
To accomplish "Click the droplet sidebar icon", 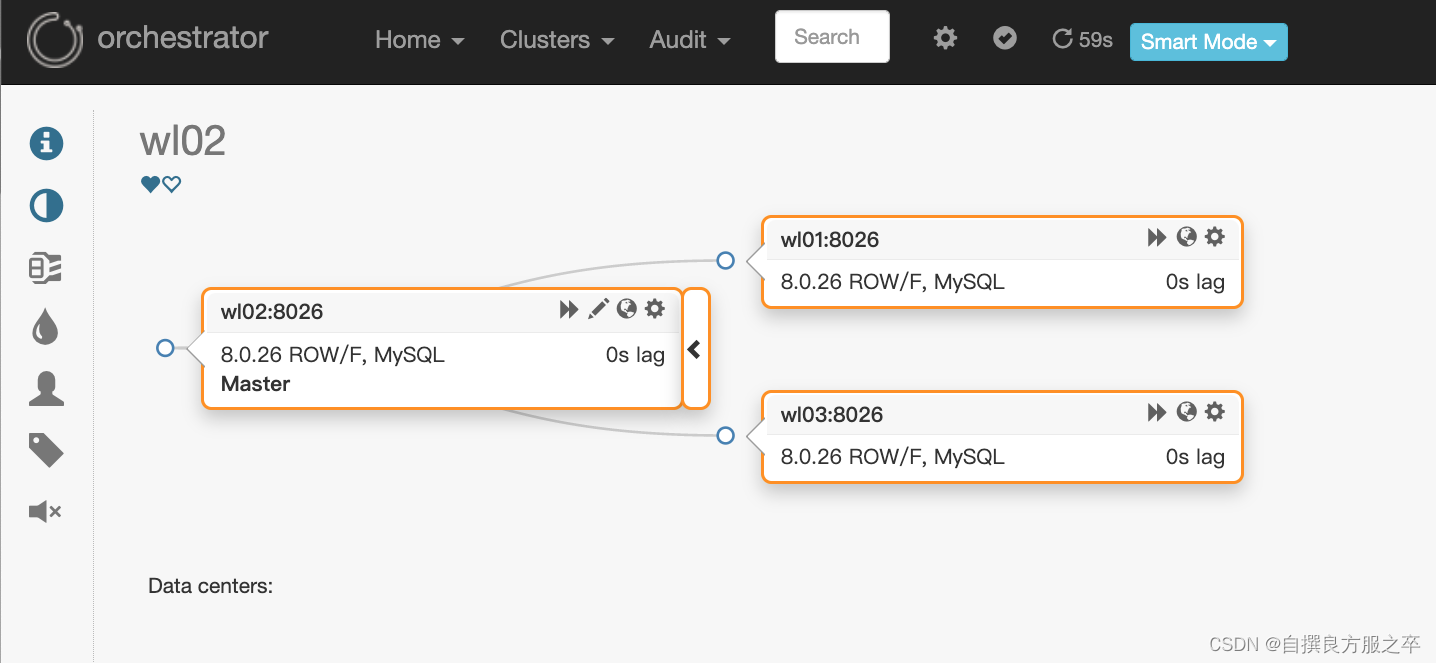I will [x=46, y=327].
